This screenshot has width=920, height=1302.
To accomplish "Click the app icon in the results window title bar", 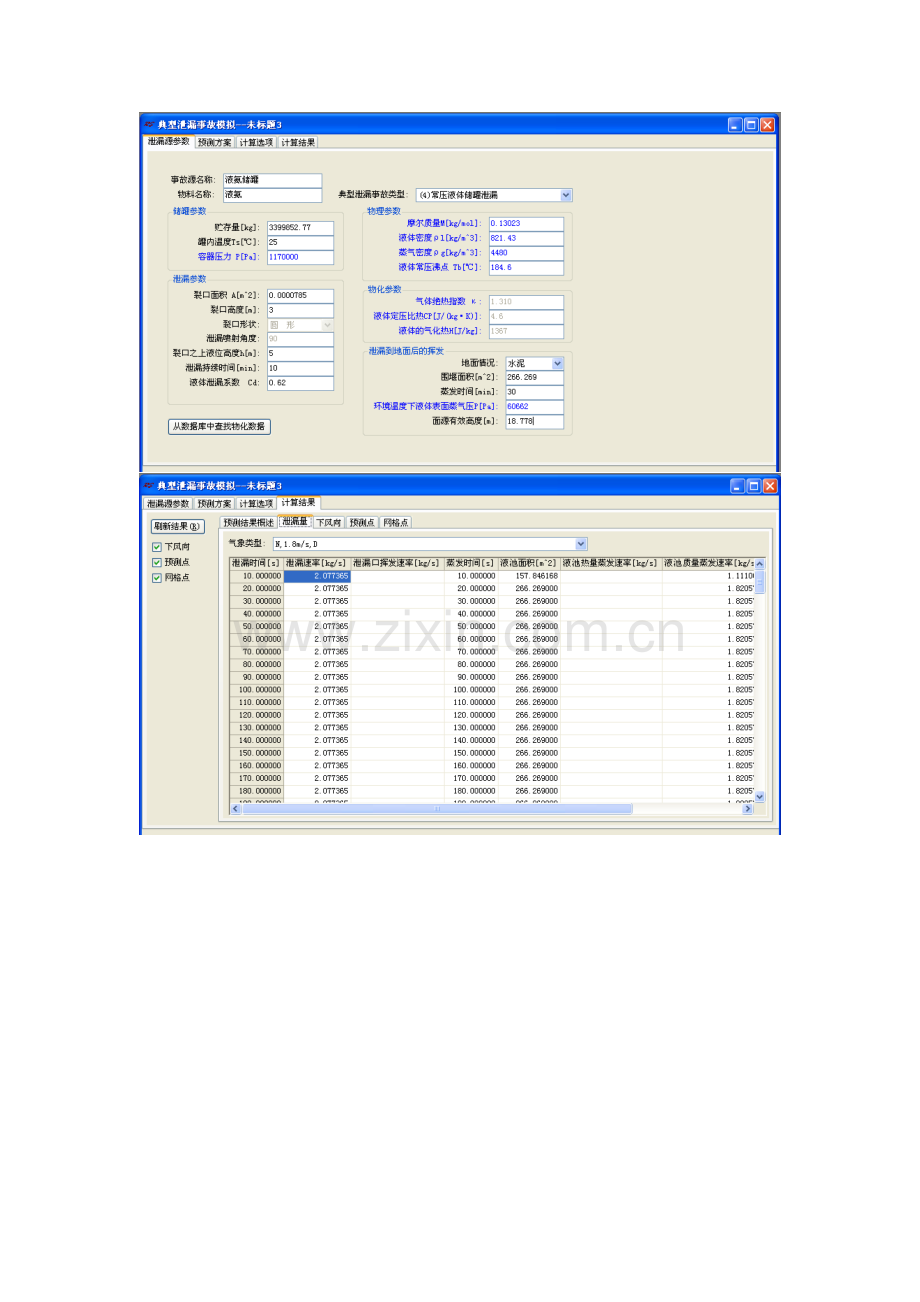I will click(x=149, y=486).
